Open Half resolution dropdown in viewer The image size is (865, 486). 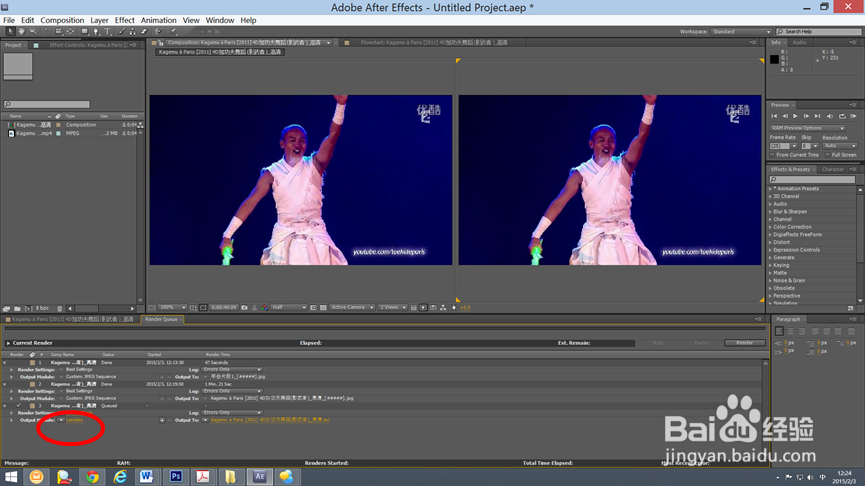tap(289, 307)
